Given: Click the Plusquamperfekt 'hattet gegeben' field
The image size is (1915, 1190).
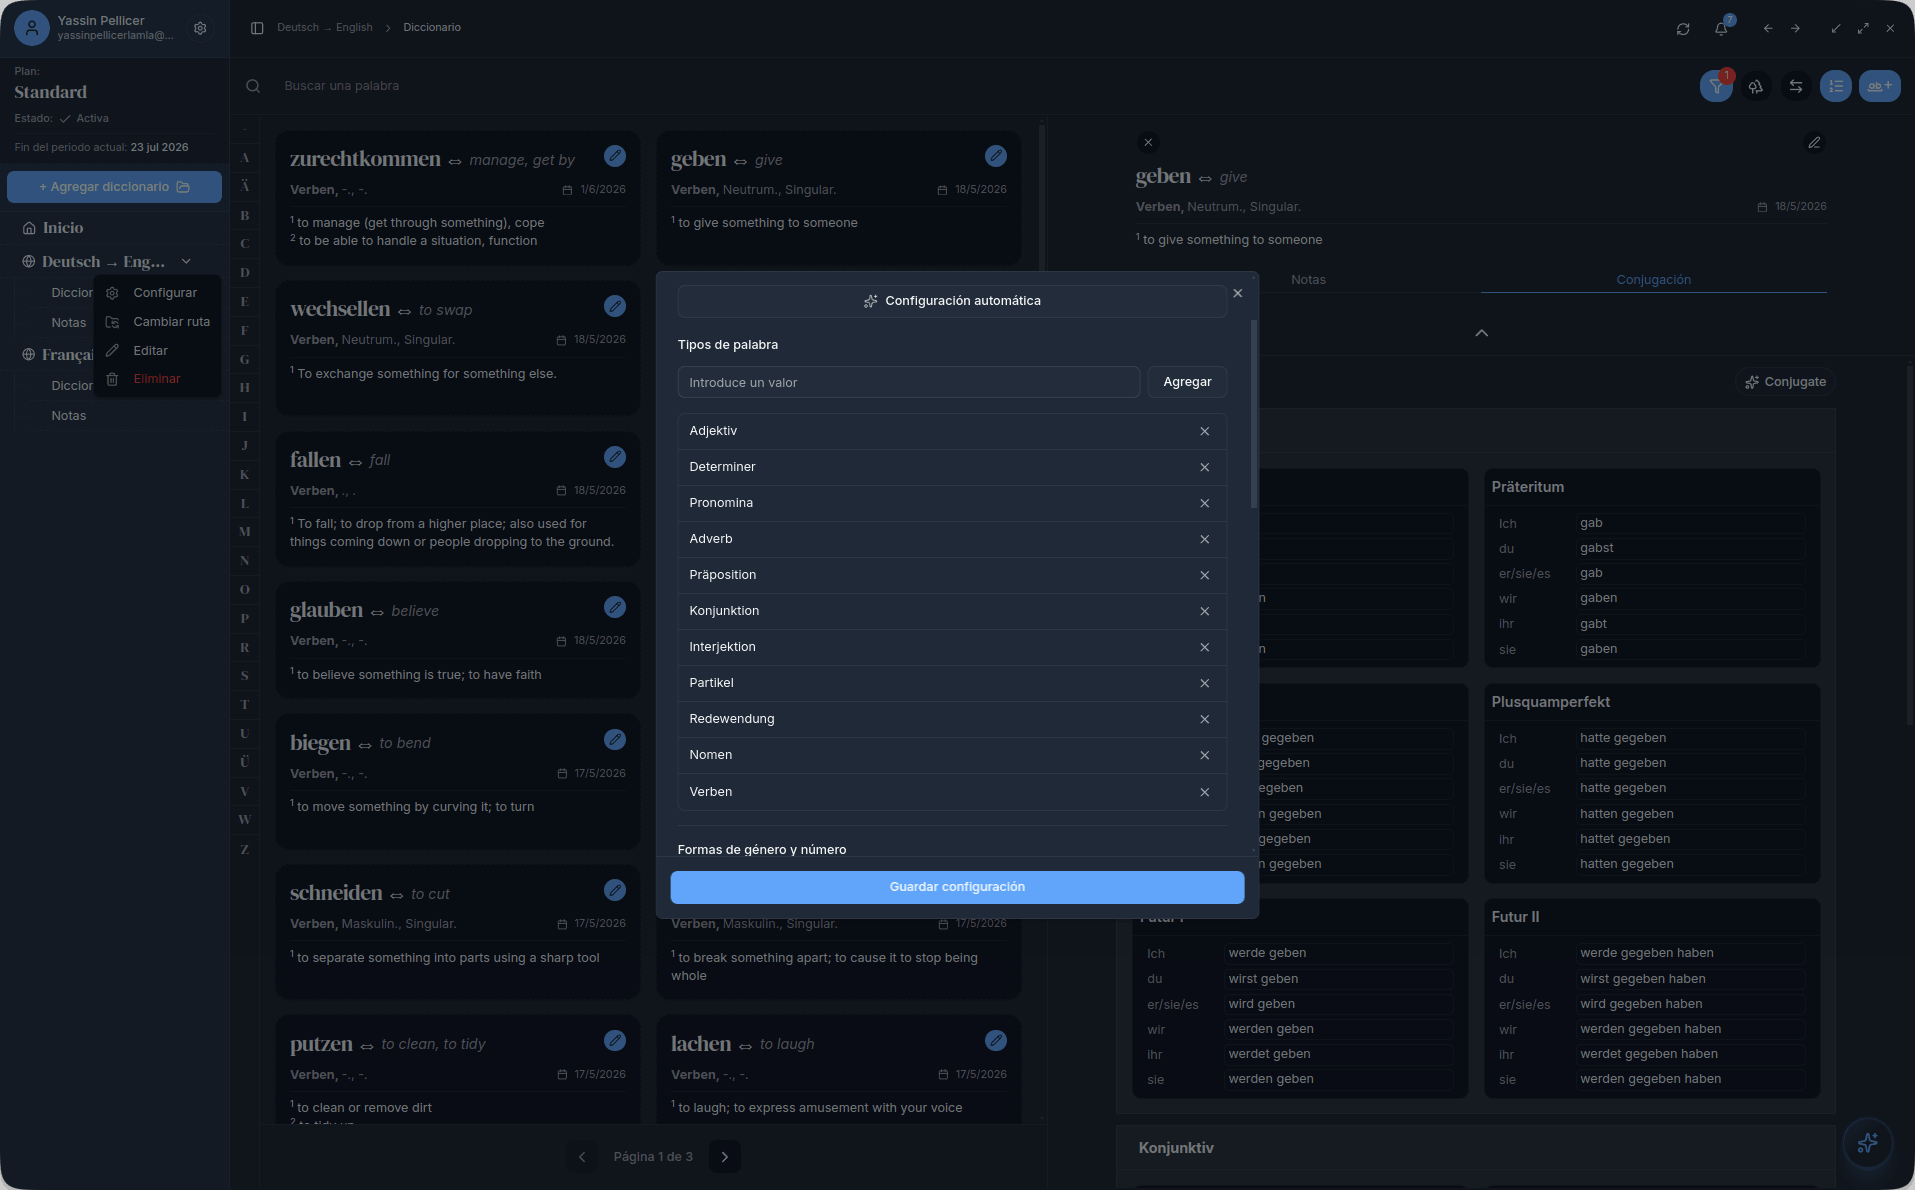Looking at the screenshot, I should (1690, 839).
